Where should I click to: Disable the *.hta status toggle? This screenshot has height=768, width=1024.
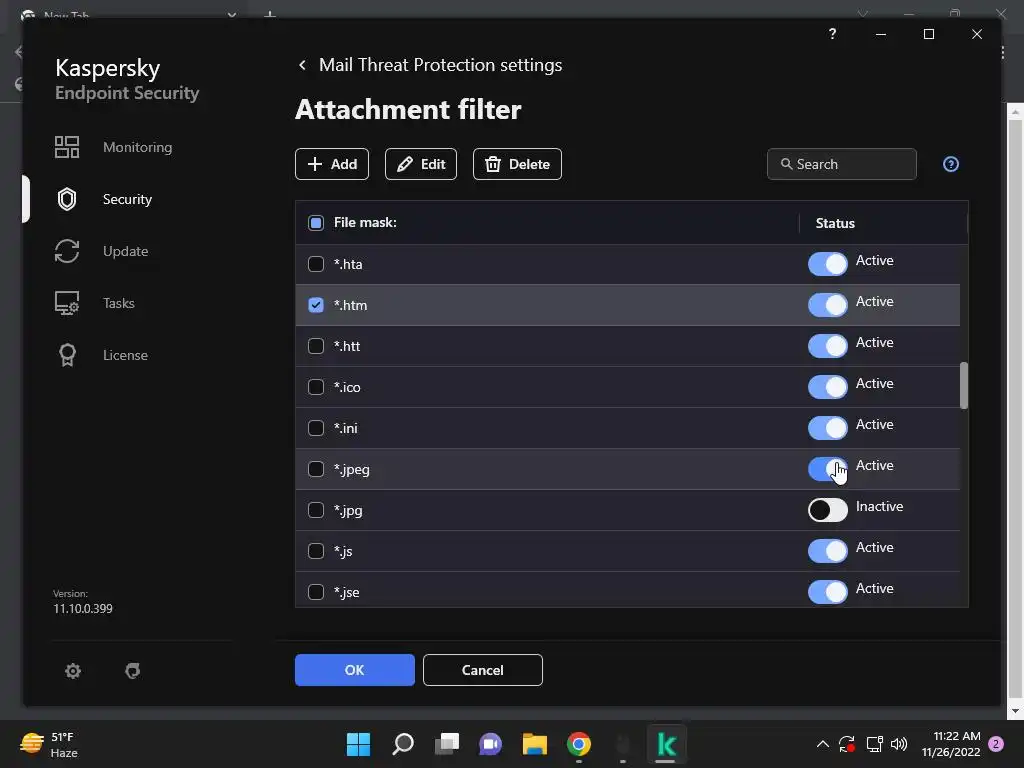point(827,264)
